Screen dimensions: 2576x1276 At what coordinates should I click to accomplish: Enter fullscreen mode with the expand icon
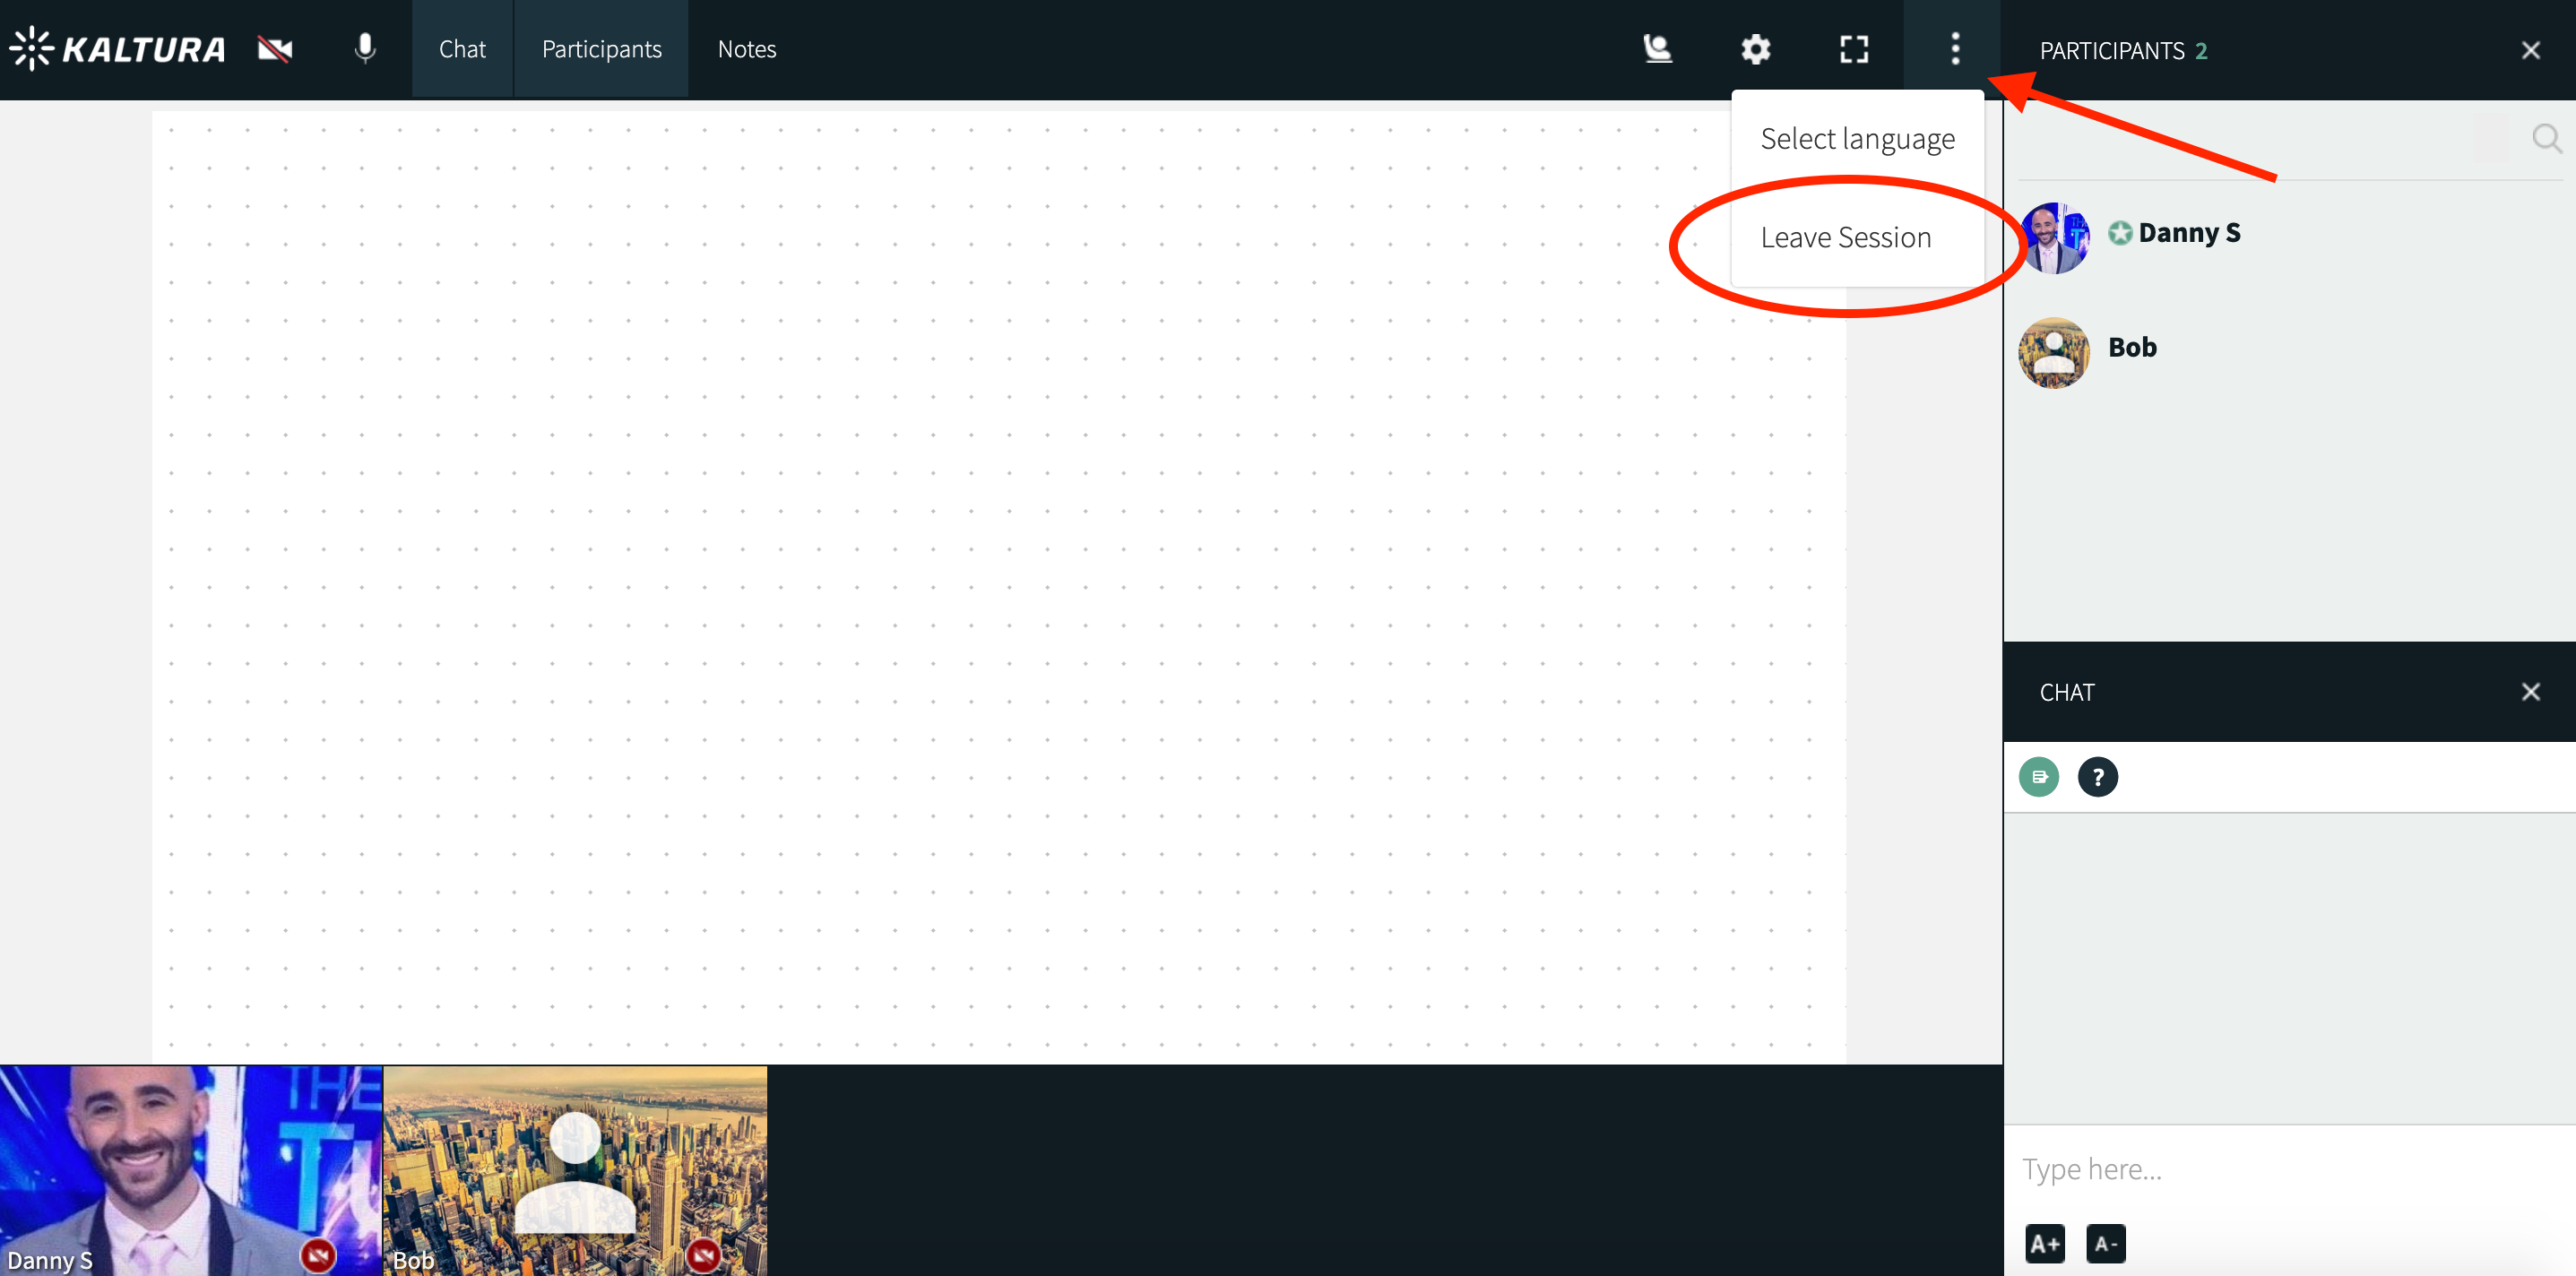click(1853, 49)
